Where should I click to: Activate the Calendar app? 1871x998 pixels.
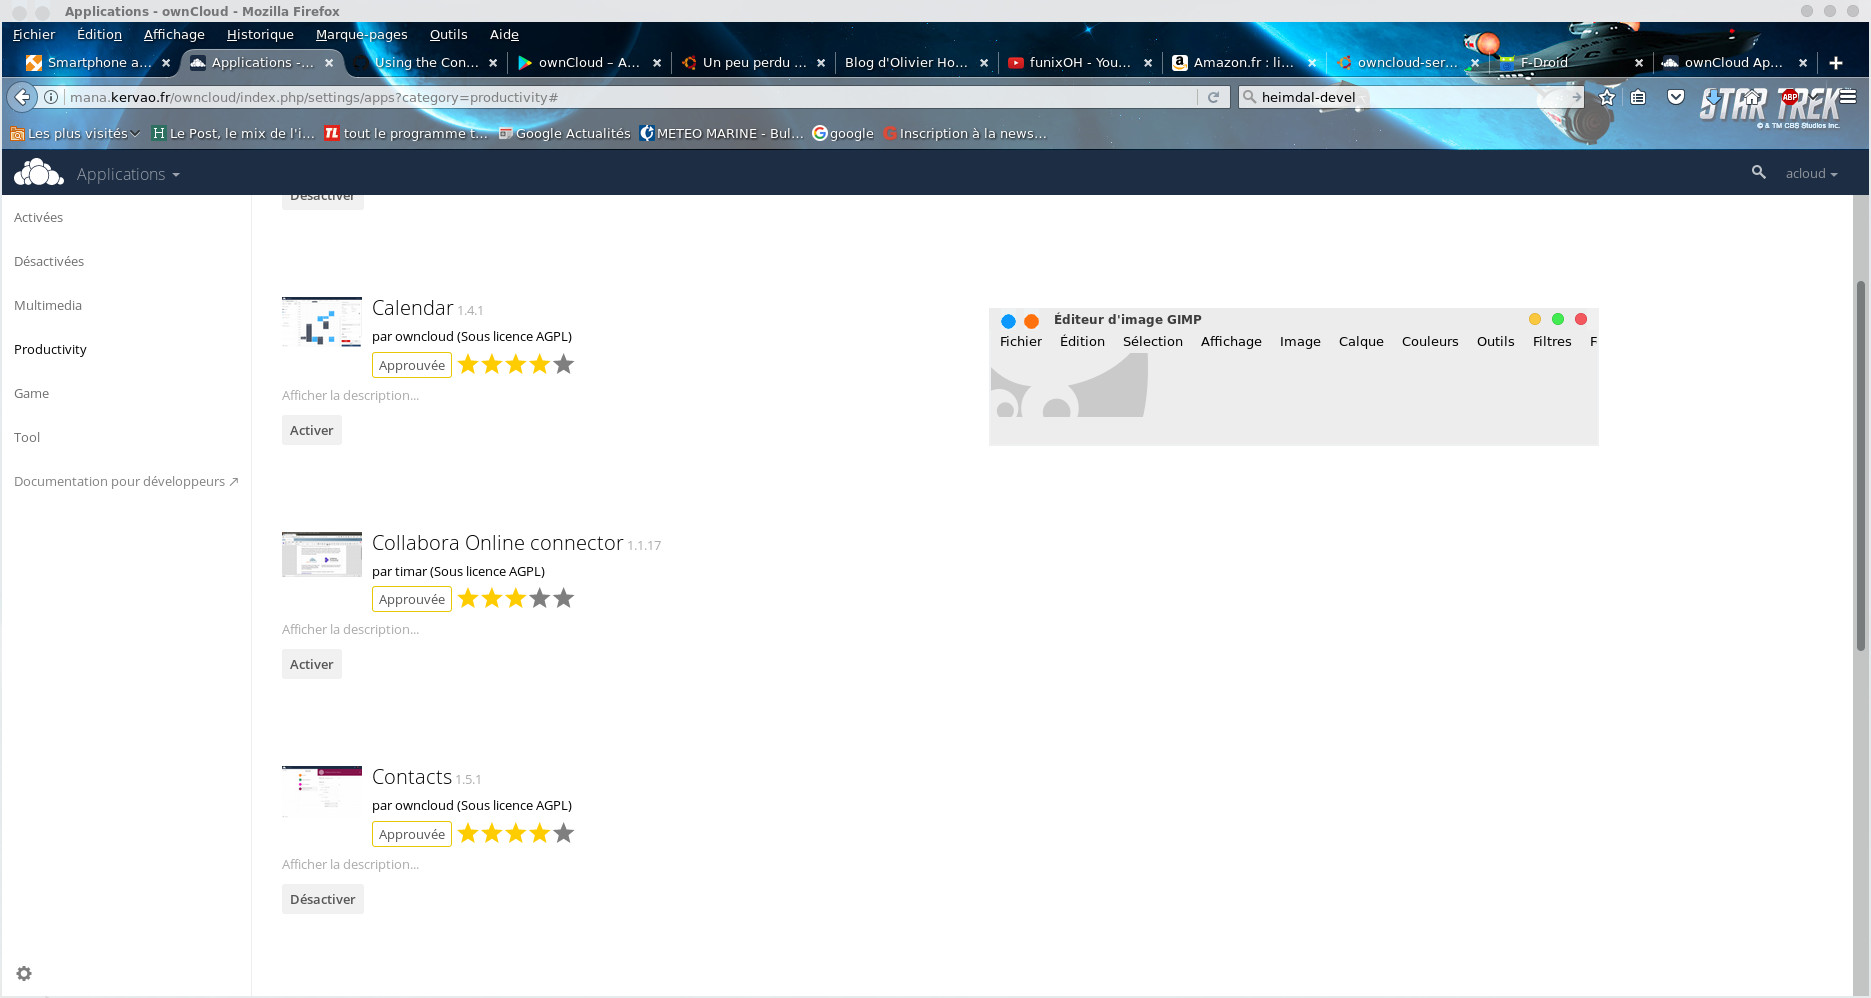click(x=311, y=430)
